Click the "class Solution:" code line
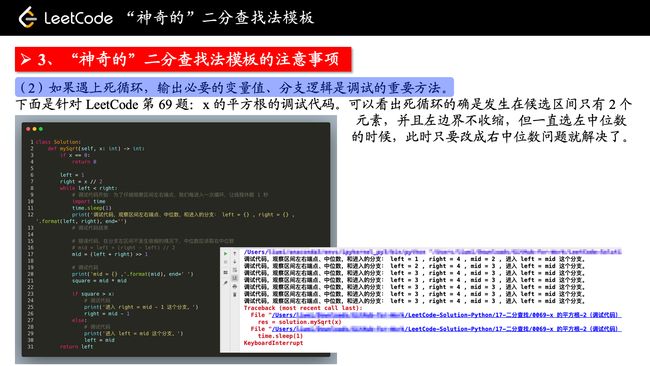 pyautogui.click(x=58, y=142)
